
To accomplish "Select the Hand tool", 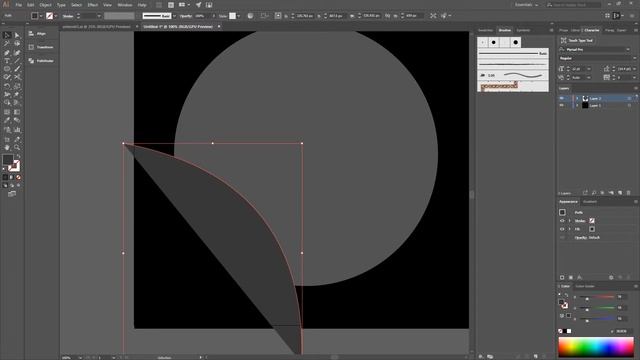I will point(7,147).
